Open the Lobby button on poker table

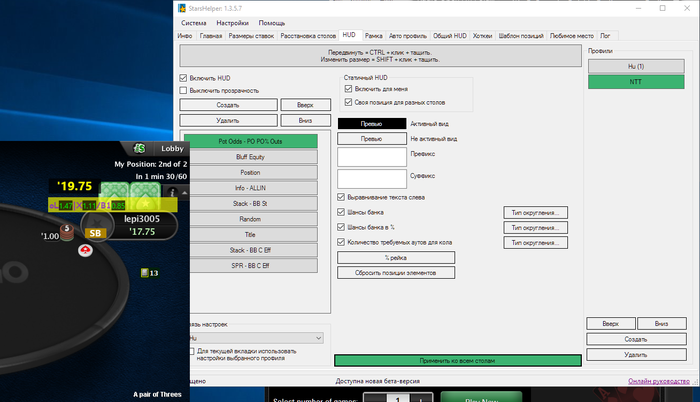tap(172, 148)
